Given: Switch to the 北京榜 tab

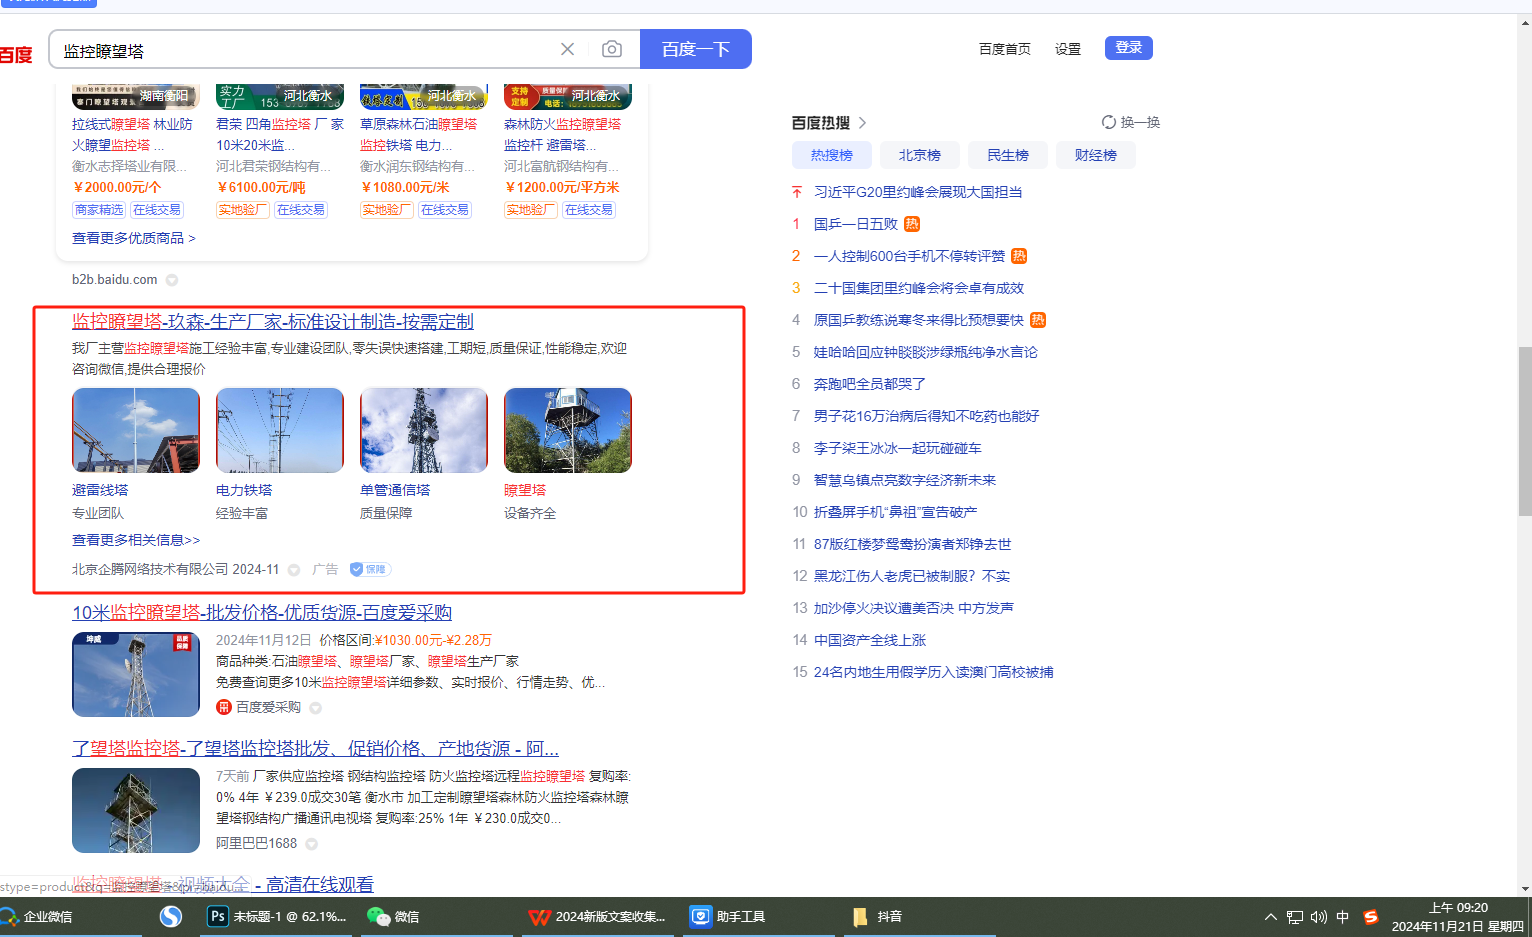Looking at the screenshot, I should pyautogui.click(x=920, y=155).
